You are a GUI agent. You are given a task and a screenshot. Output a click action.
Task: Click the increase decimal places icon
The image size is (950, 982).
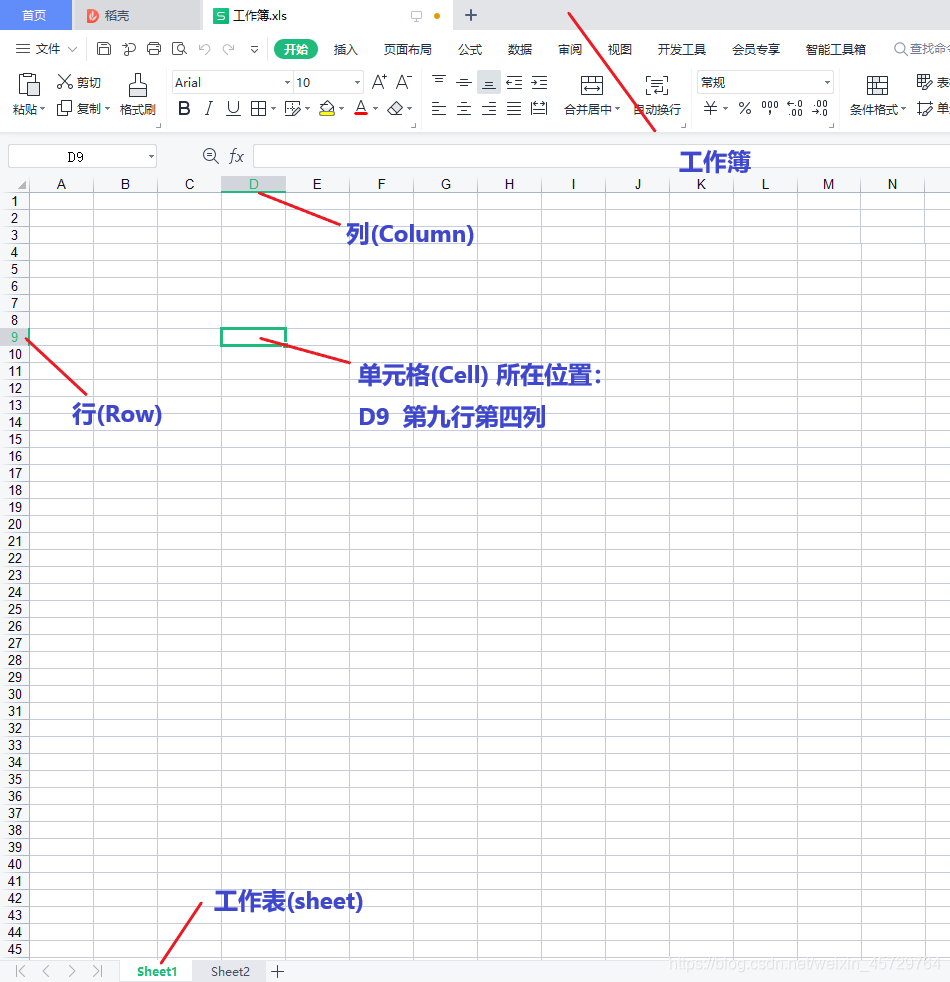(795, 108)
